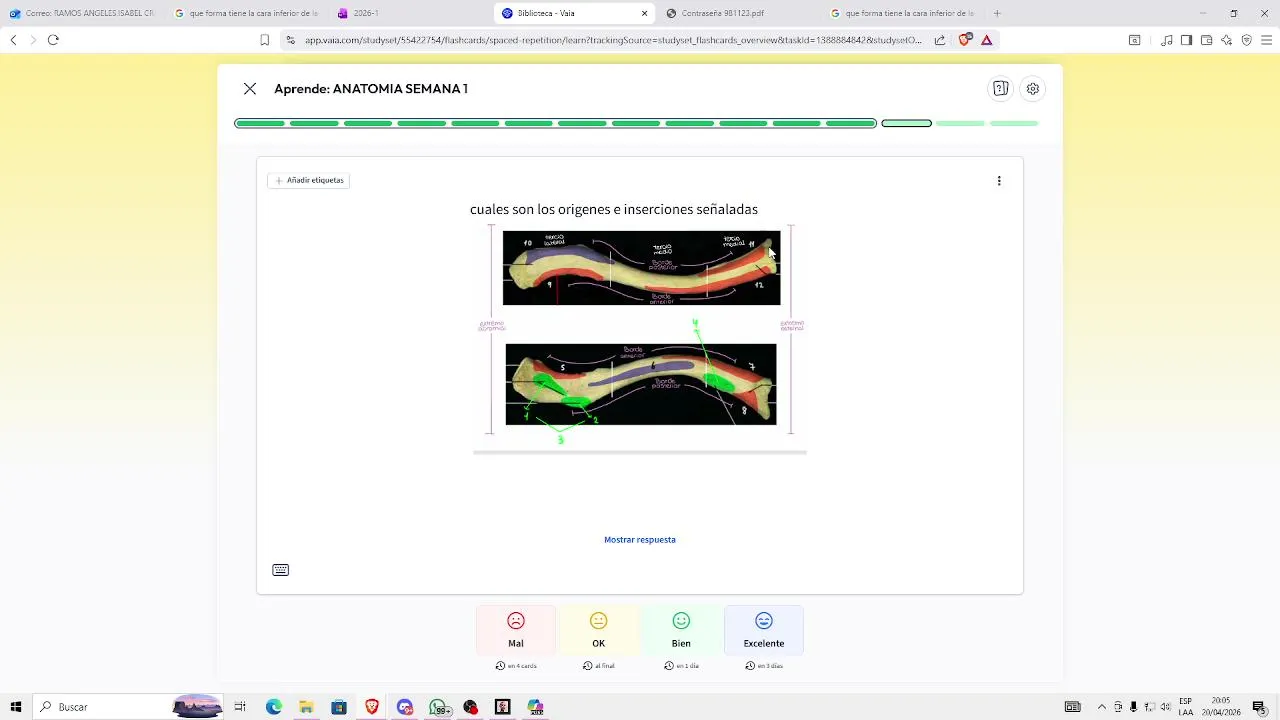Switch to the last Google search tab
Viewport: 1280px width, 720px height.
[x=901, y=13]
